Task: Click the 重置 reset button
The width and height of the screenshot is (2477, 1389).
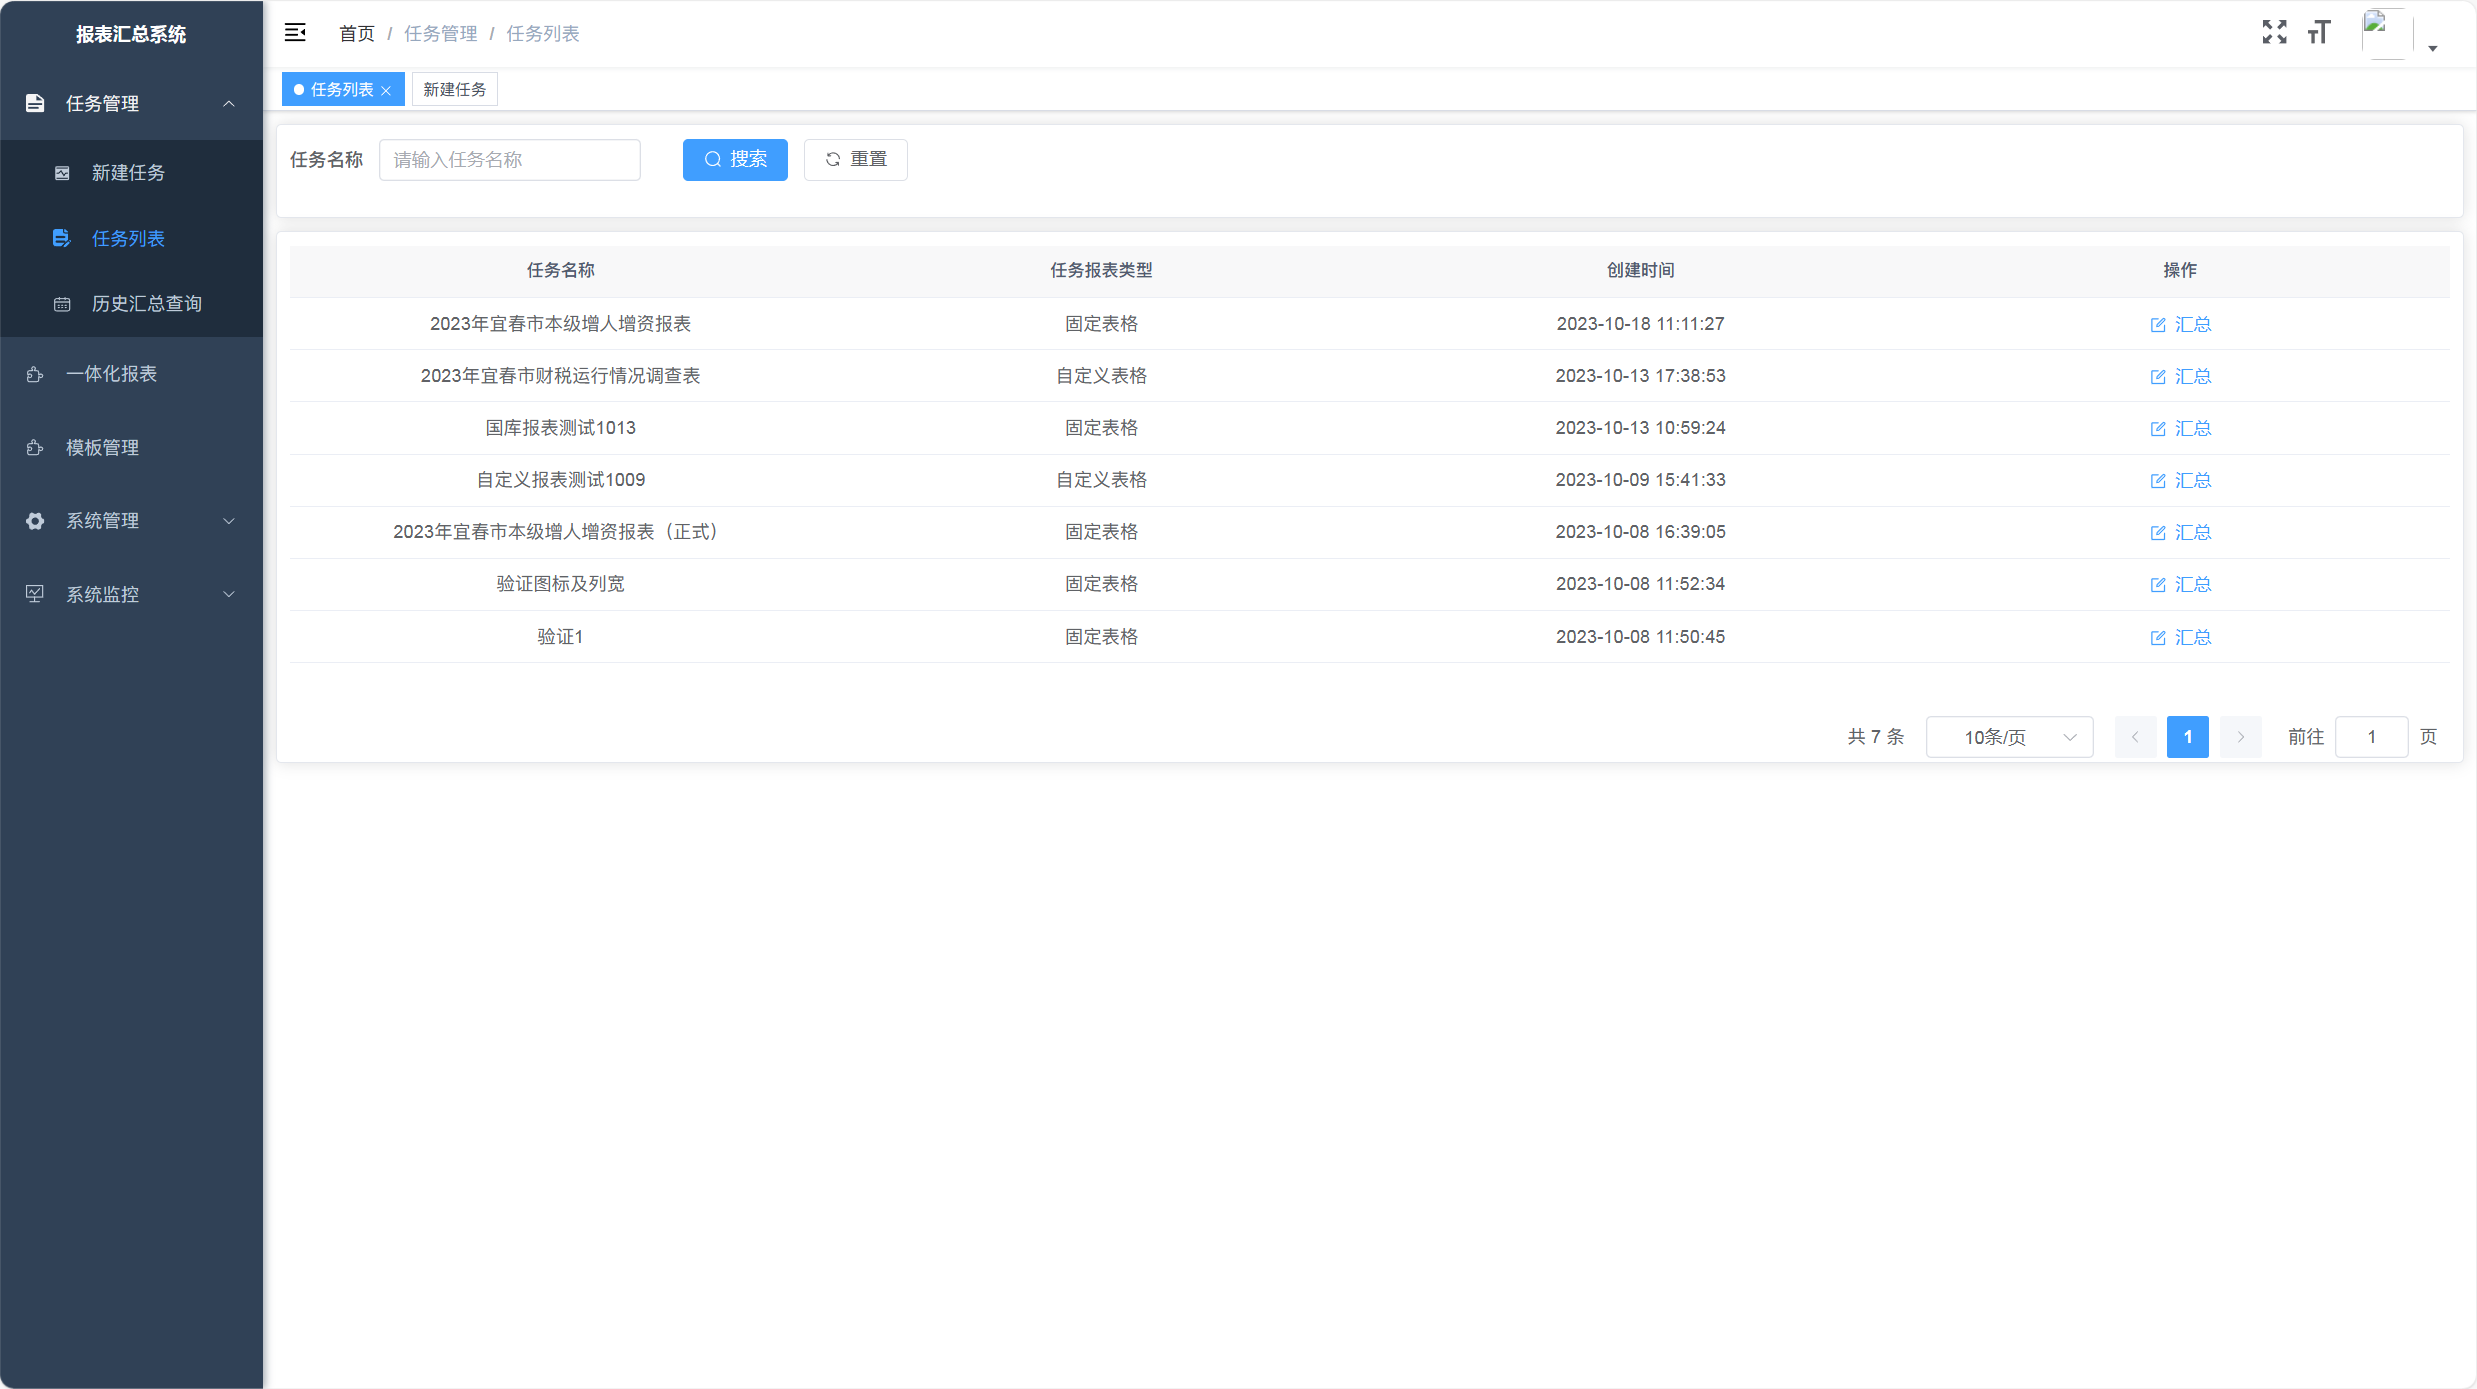Action: coord(855,159)
